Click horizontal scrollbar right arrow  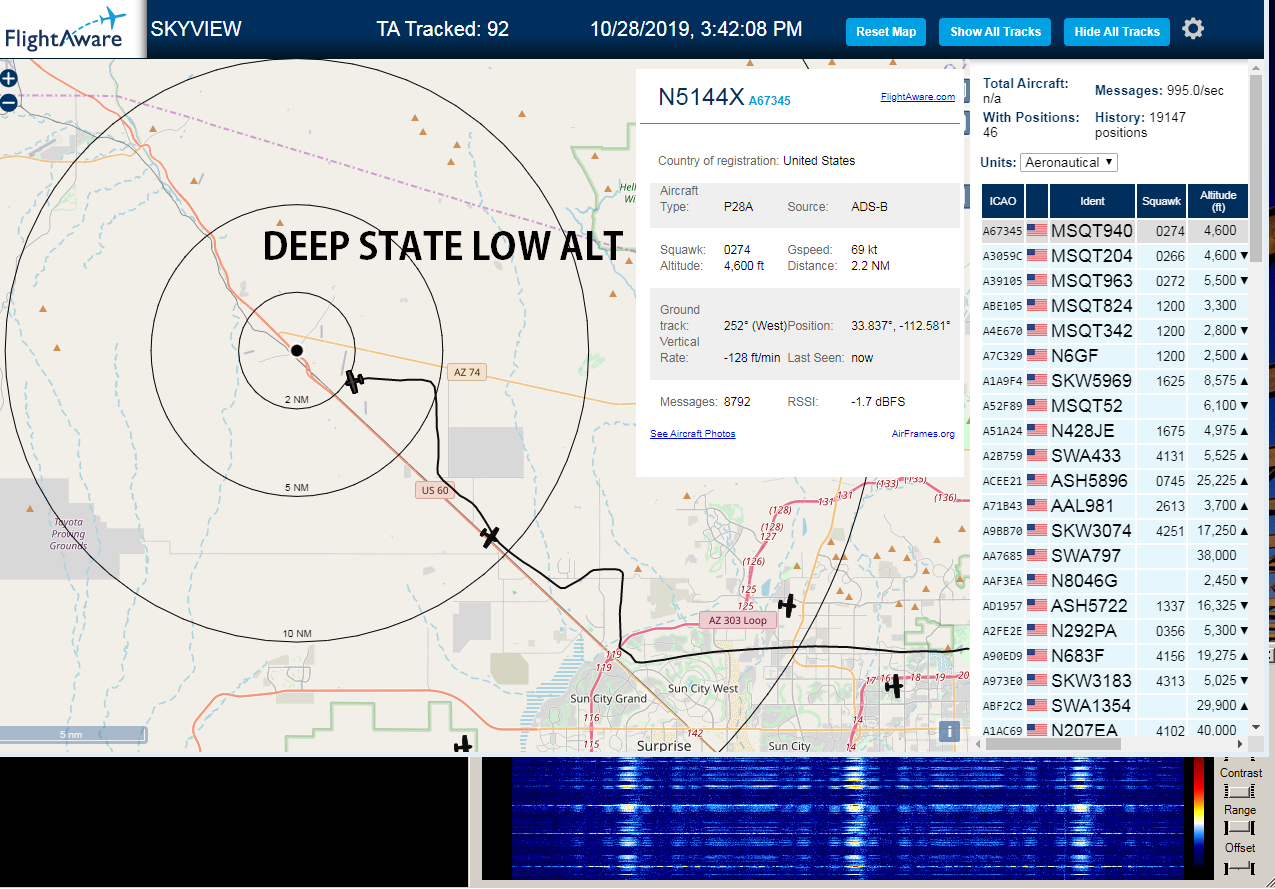[1241, 744]
